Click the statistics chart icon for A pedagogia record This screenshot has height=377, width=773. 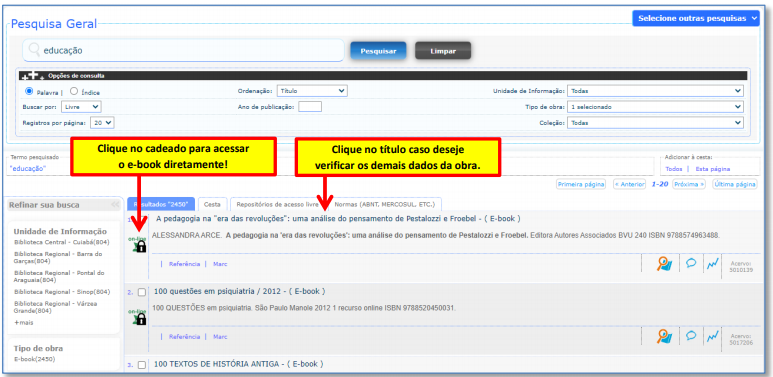pyautogui.click(x=712, y=264)
